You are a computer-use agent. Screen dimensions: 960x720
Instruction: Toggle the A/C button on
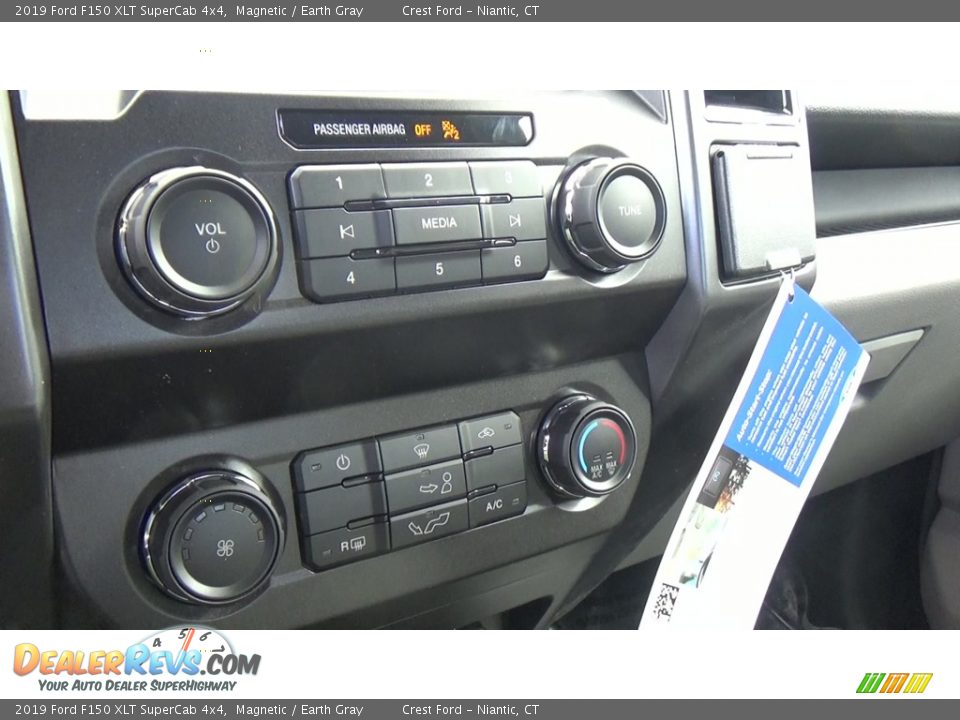tap(494, 504)
